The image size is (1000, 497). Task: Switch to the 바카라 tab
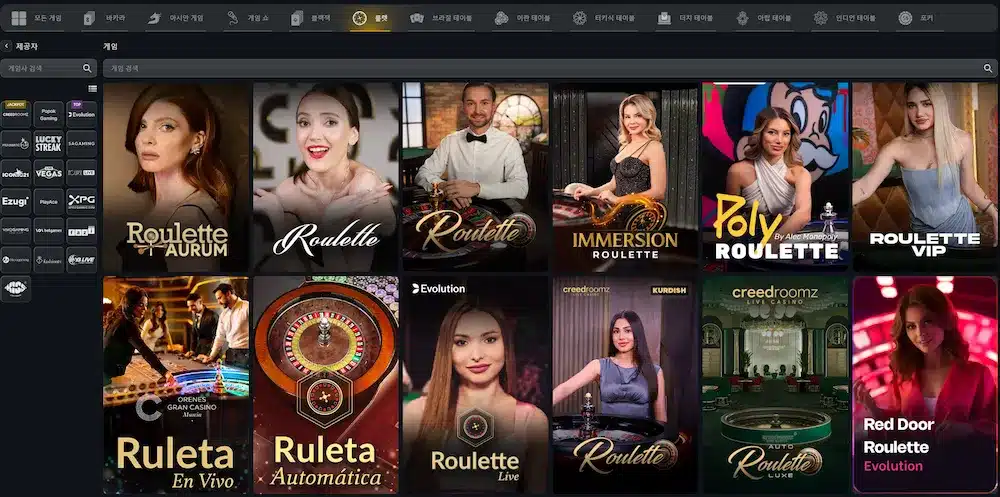[105, 18]
